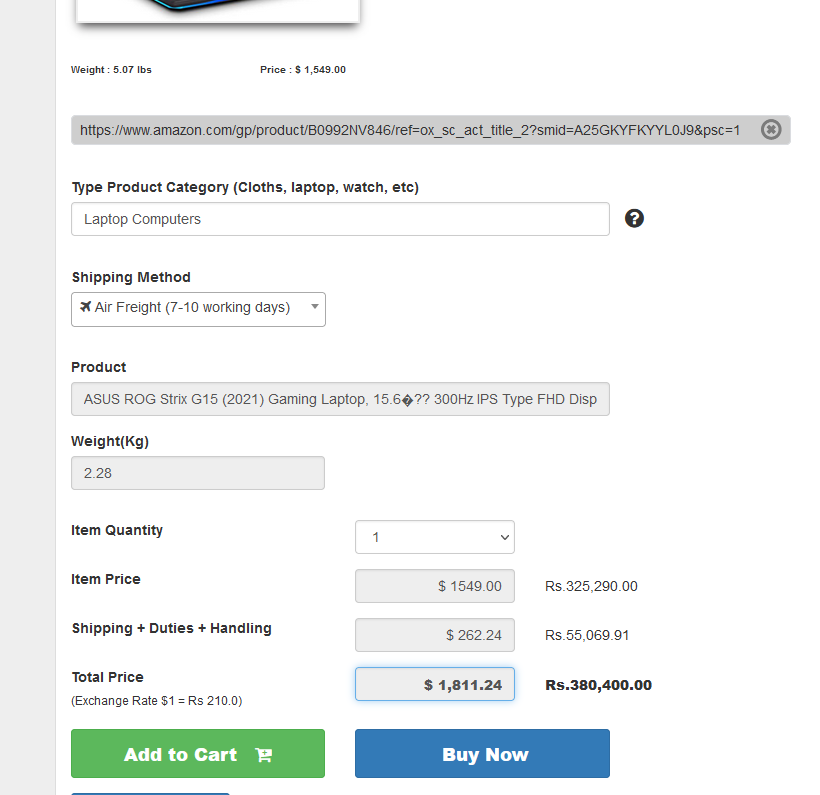The width and height of the screenshot is (820, 795).
Task: Click the Exchange Rate $1 = Rs 210.0 note
Action: tap(156, 701)
